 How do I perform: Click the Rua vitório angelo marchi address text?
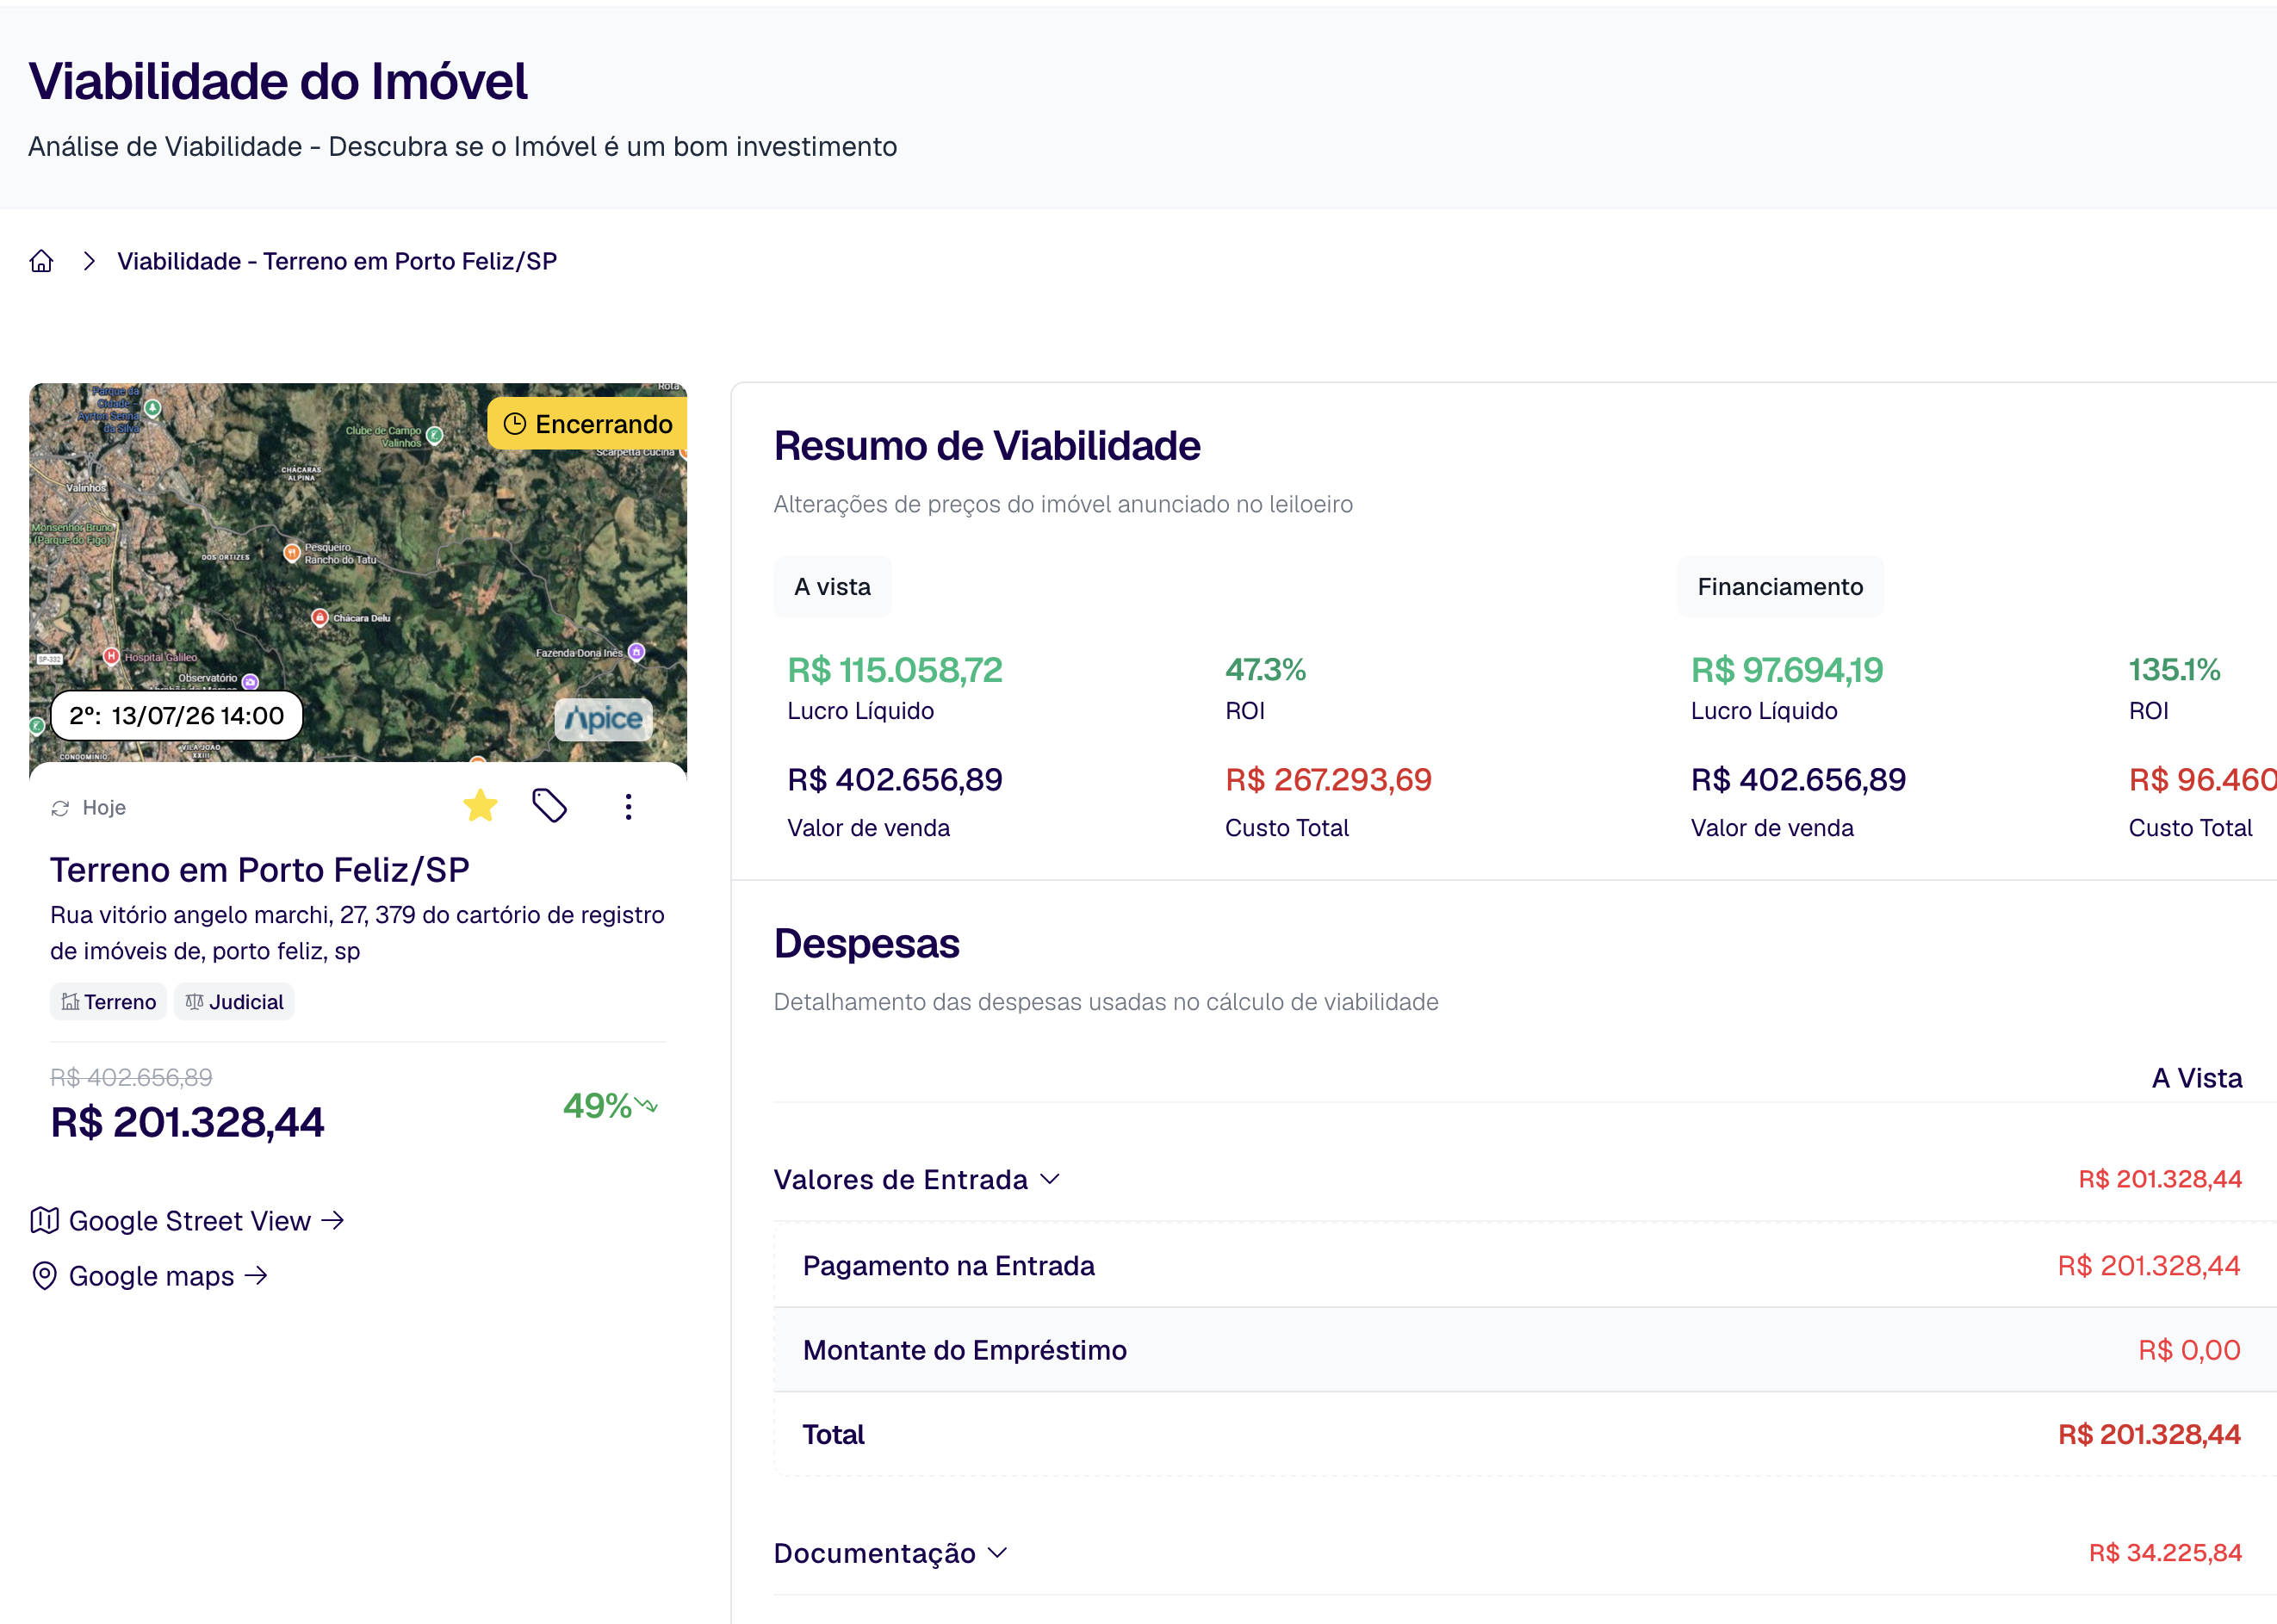[x=357, y=933]
